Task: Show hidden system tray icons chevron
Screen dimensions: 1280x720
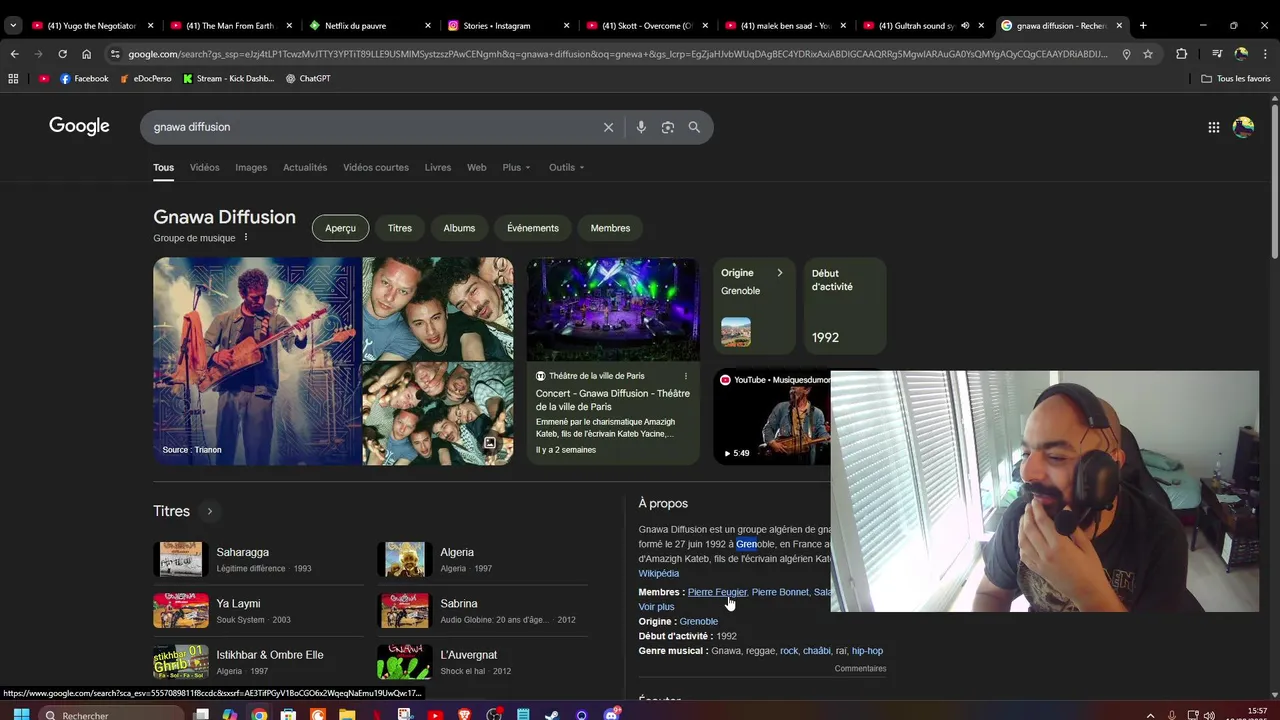Action: pyautogui.click(x=1150, y=715)
